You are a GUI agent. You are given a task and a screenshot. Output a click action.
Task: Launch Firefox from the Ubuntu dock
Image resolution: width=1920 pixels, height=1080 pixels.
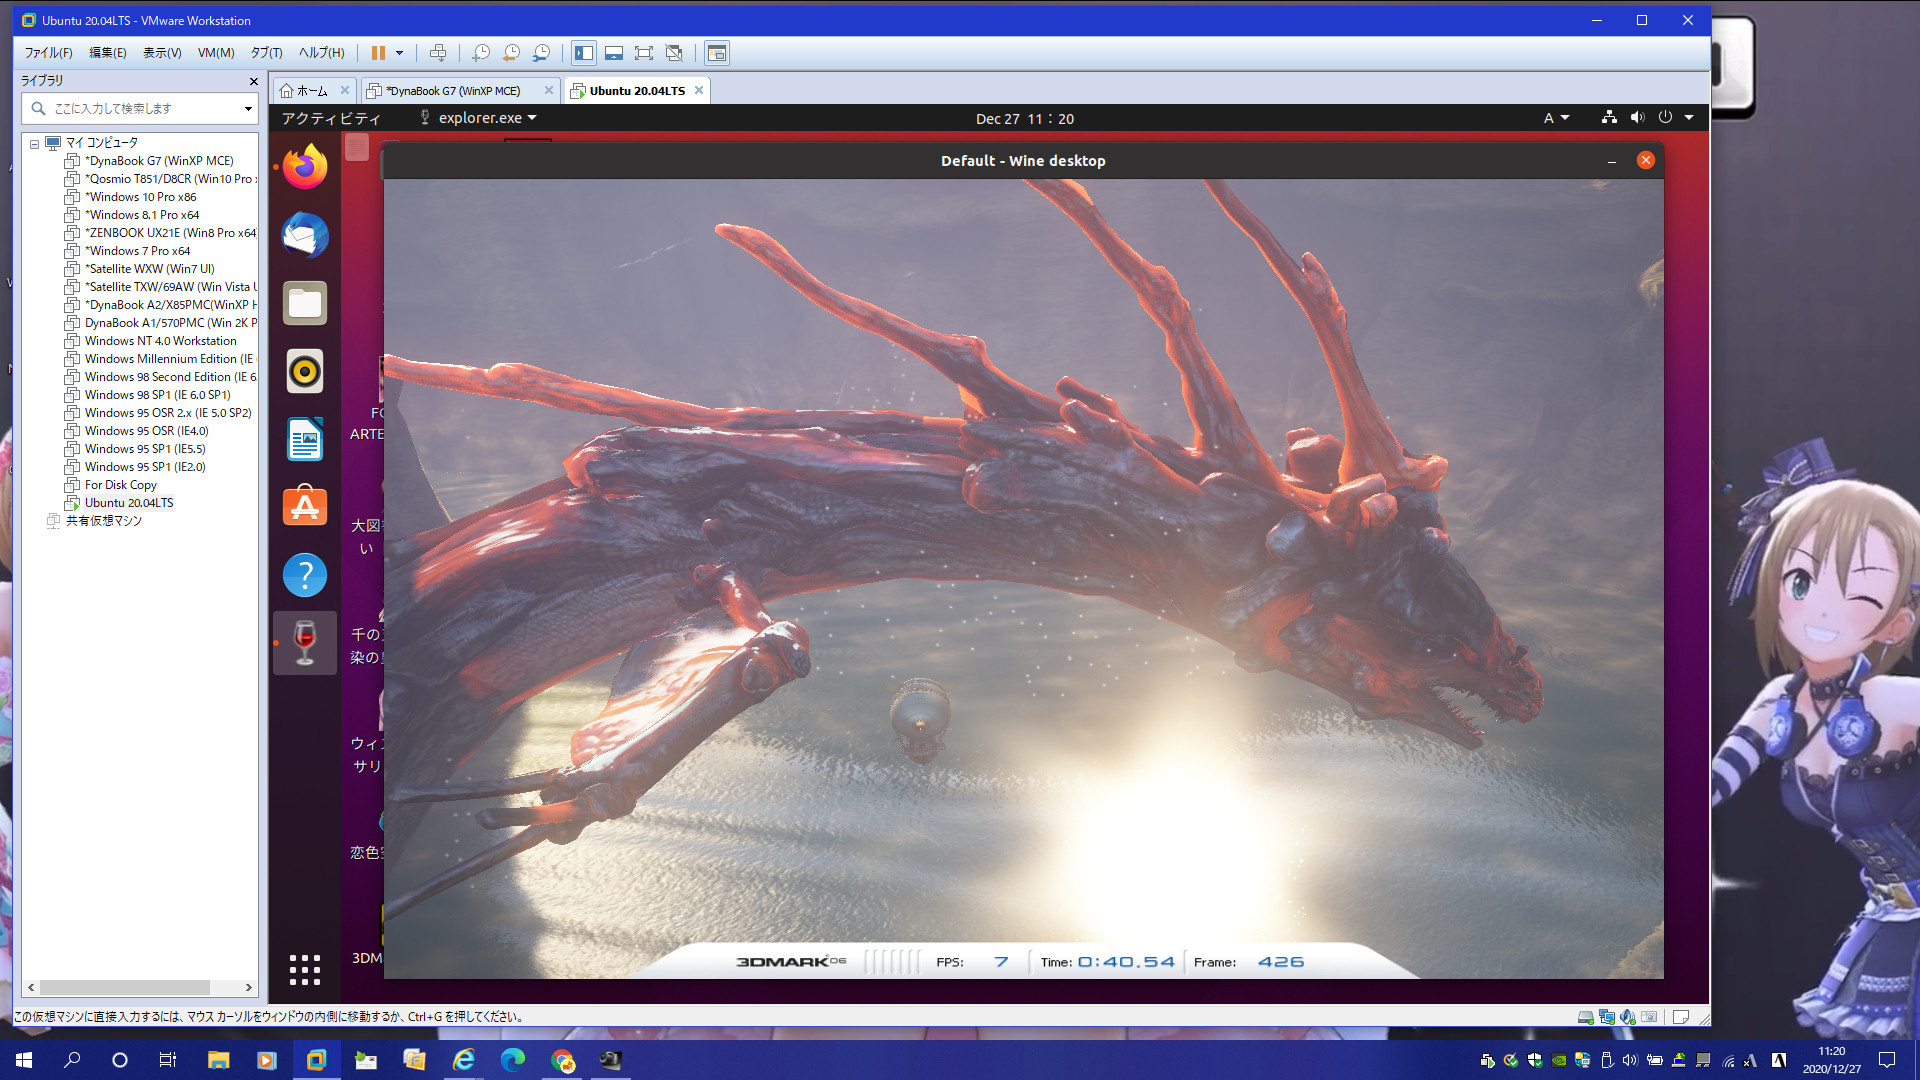coord(305,167)
